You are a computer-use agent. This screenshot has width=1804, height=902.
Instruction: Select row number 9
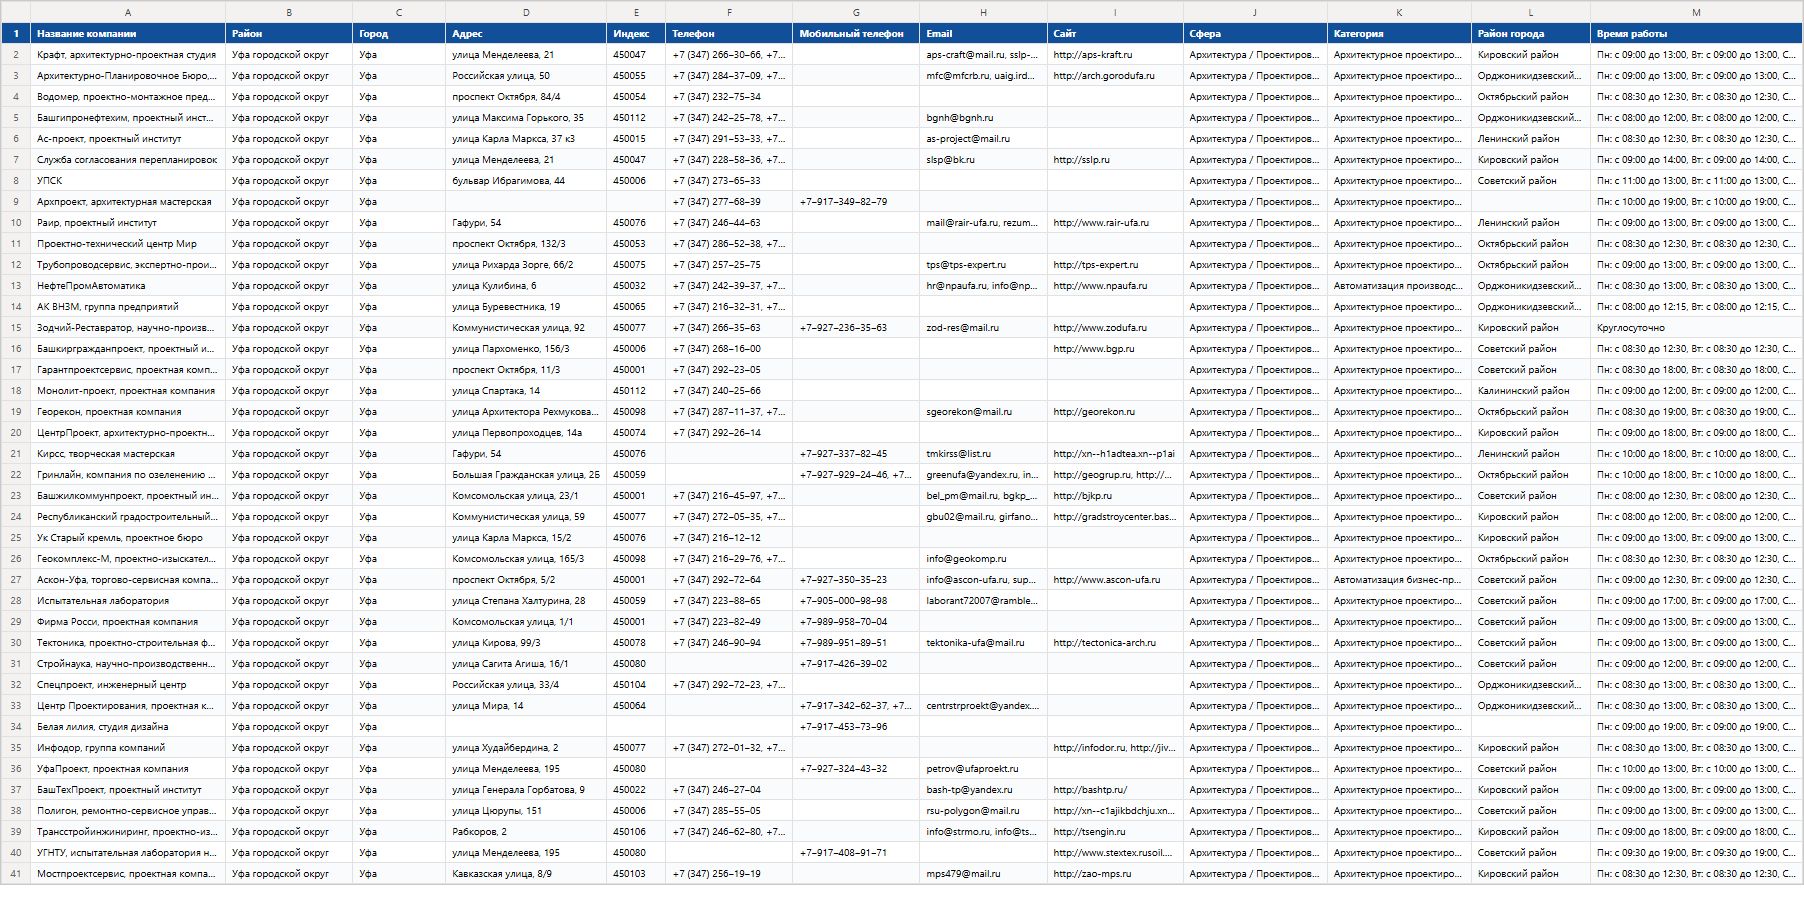(x=16, y=201)
